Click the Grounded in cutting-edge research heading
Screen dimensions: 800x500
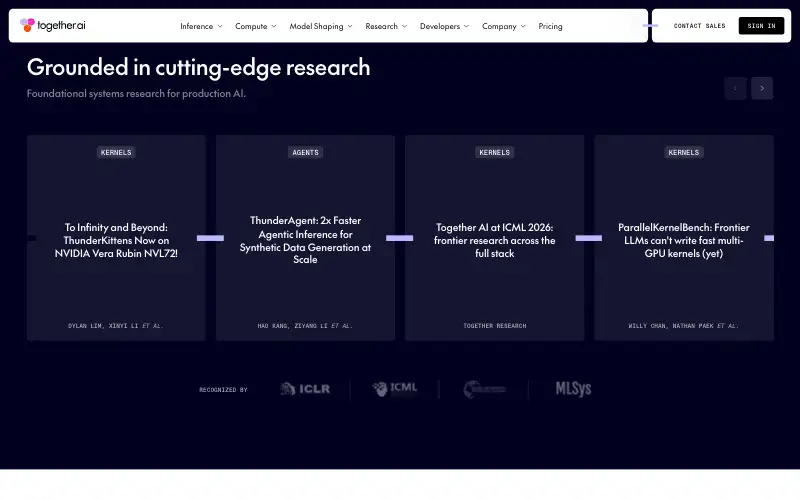pyautogui.click(x=198, y=67)
